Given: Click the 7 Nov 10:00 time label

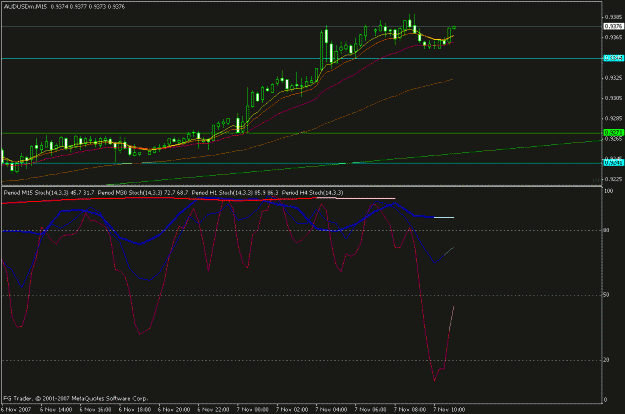Looking at the screenshot, I should click(x=449, y=410).
